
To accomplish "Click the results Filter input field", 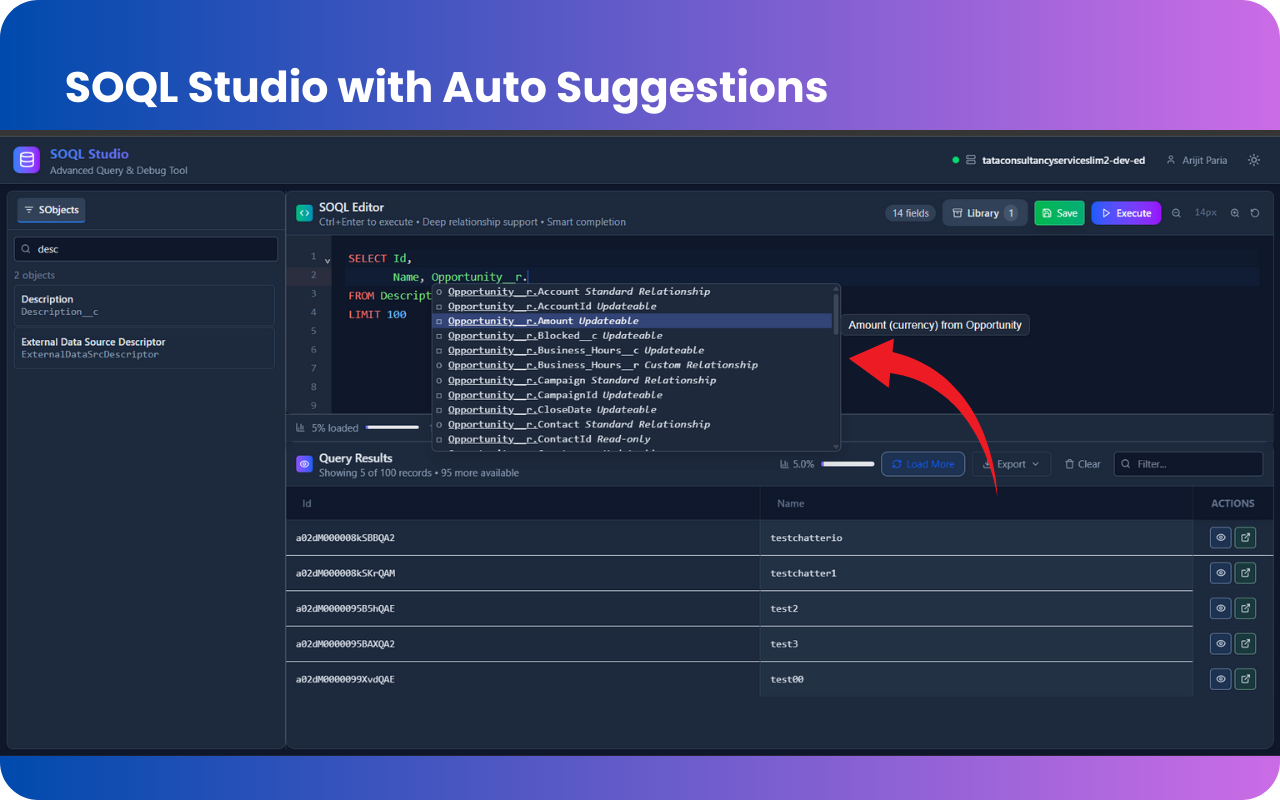I will pyautogui.click(x=1188, y=463).
